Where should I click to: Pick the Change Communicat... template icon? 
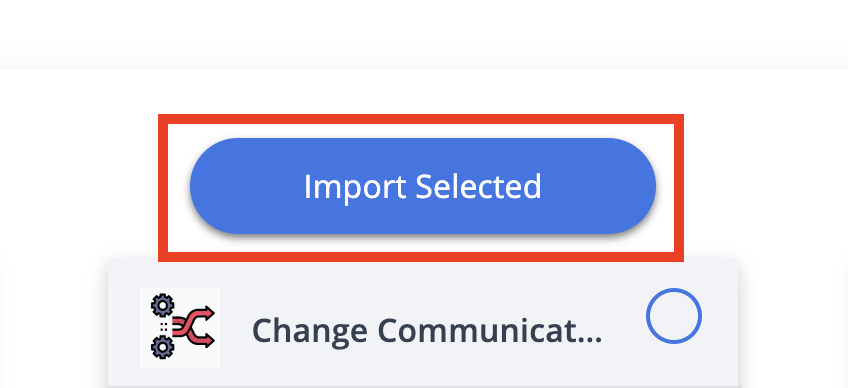(180, 328)
